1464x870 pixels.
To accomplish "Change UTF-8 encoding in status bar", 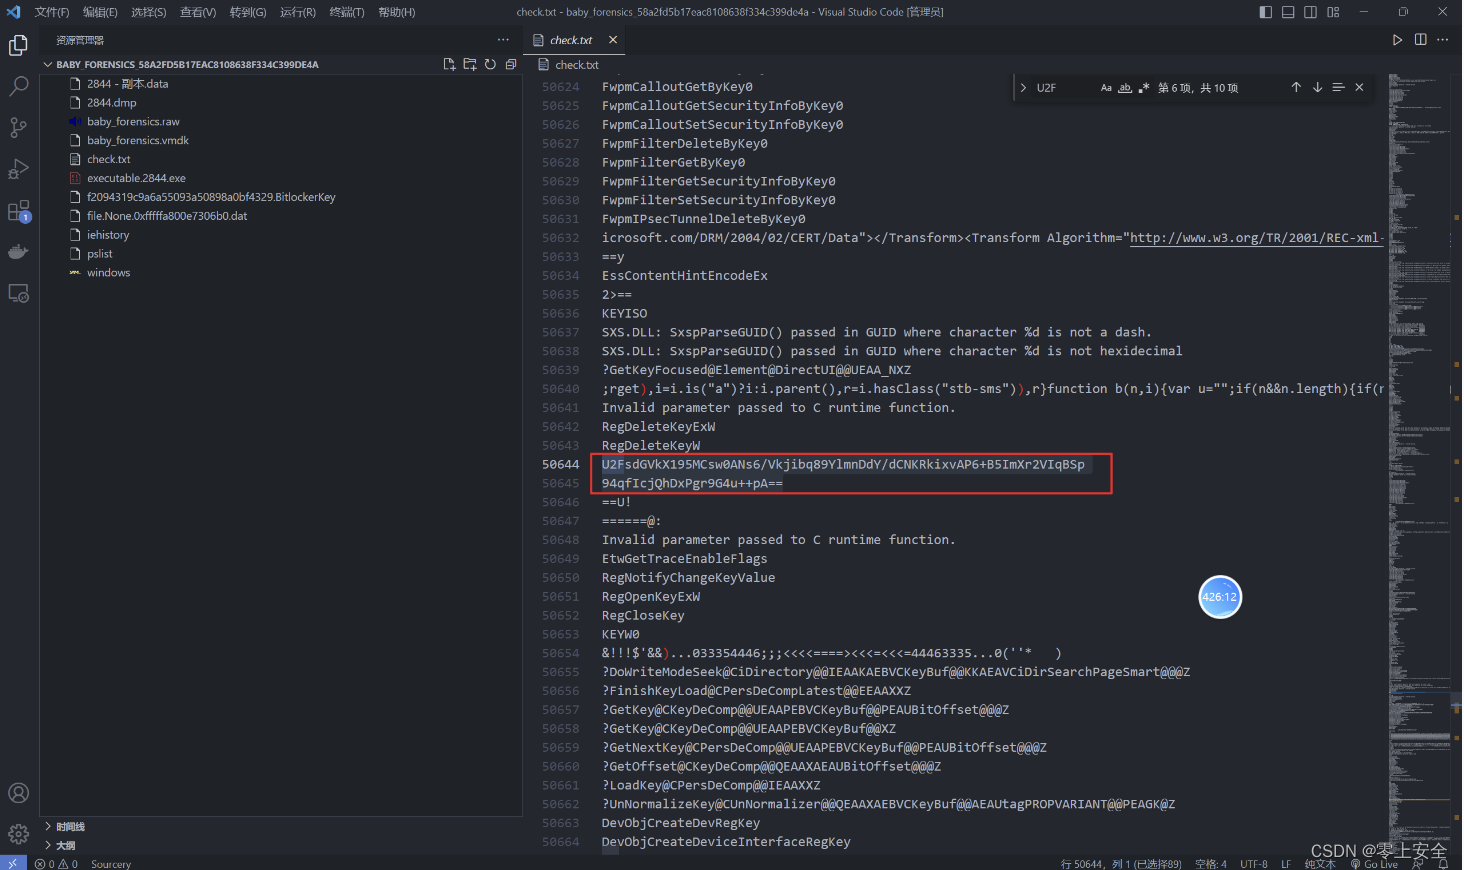I will [1254, 864].
